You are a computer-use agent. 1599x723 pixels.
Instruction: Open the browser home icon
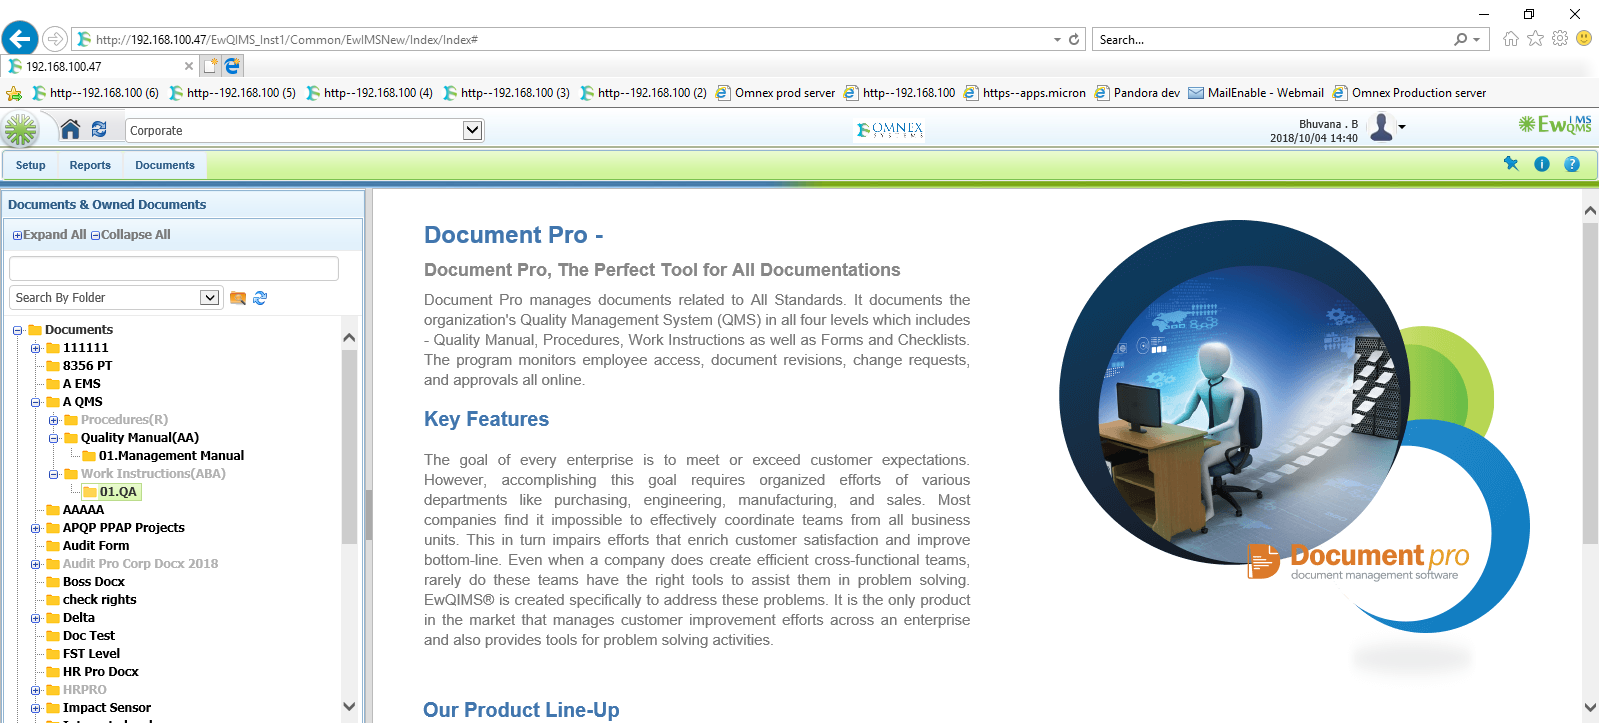(x=1510, y=39)
